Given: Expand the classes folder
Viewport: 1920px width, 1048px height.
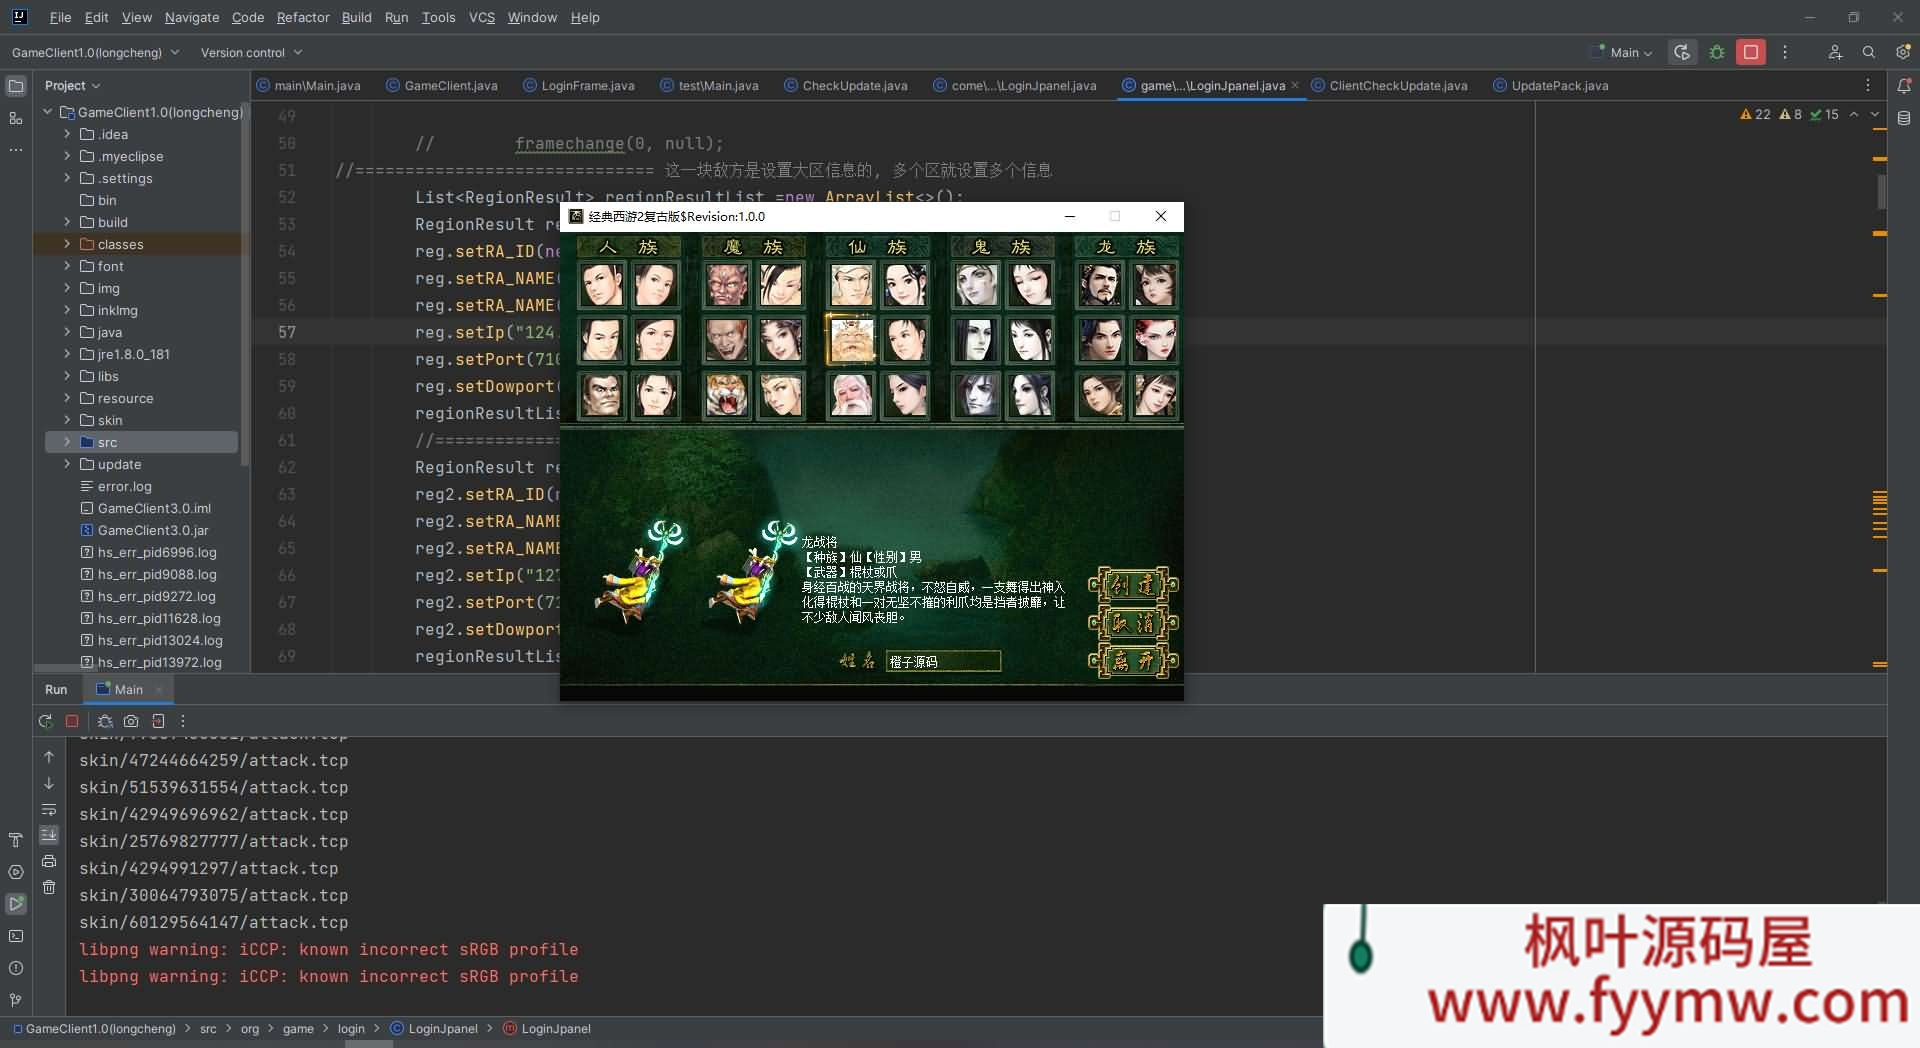Looking at the screenshot, I should point(67,244).
